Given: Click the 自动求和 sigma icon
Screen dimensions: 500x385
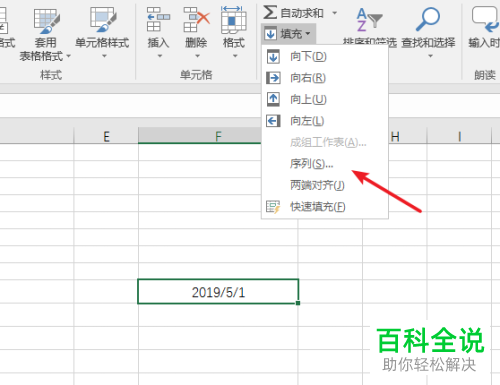Looking at the screenshot, I should (x=270, y=12).
